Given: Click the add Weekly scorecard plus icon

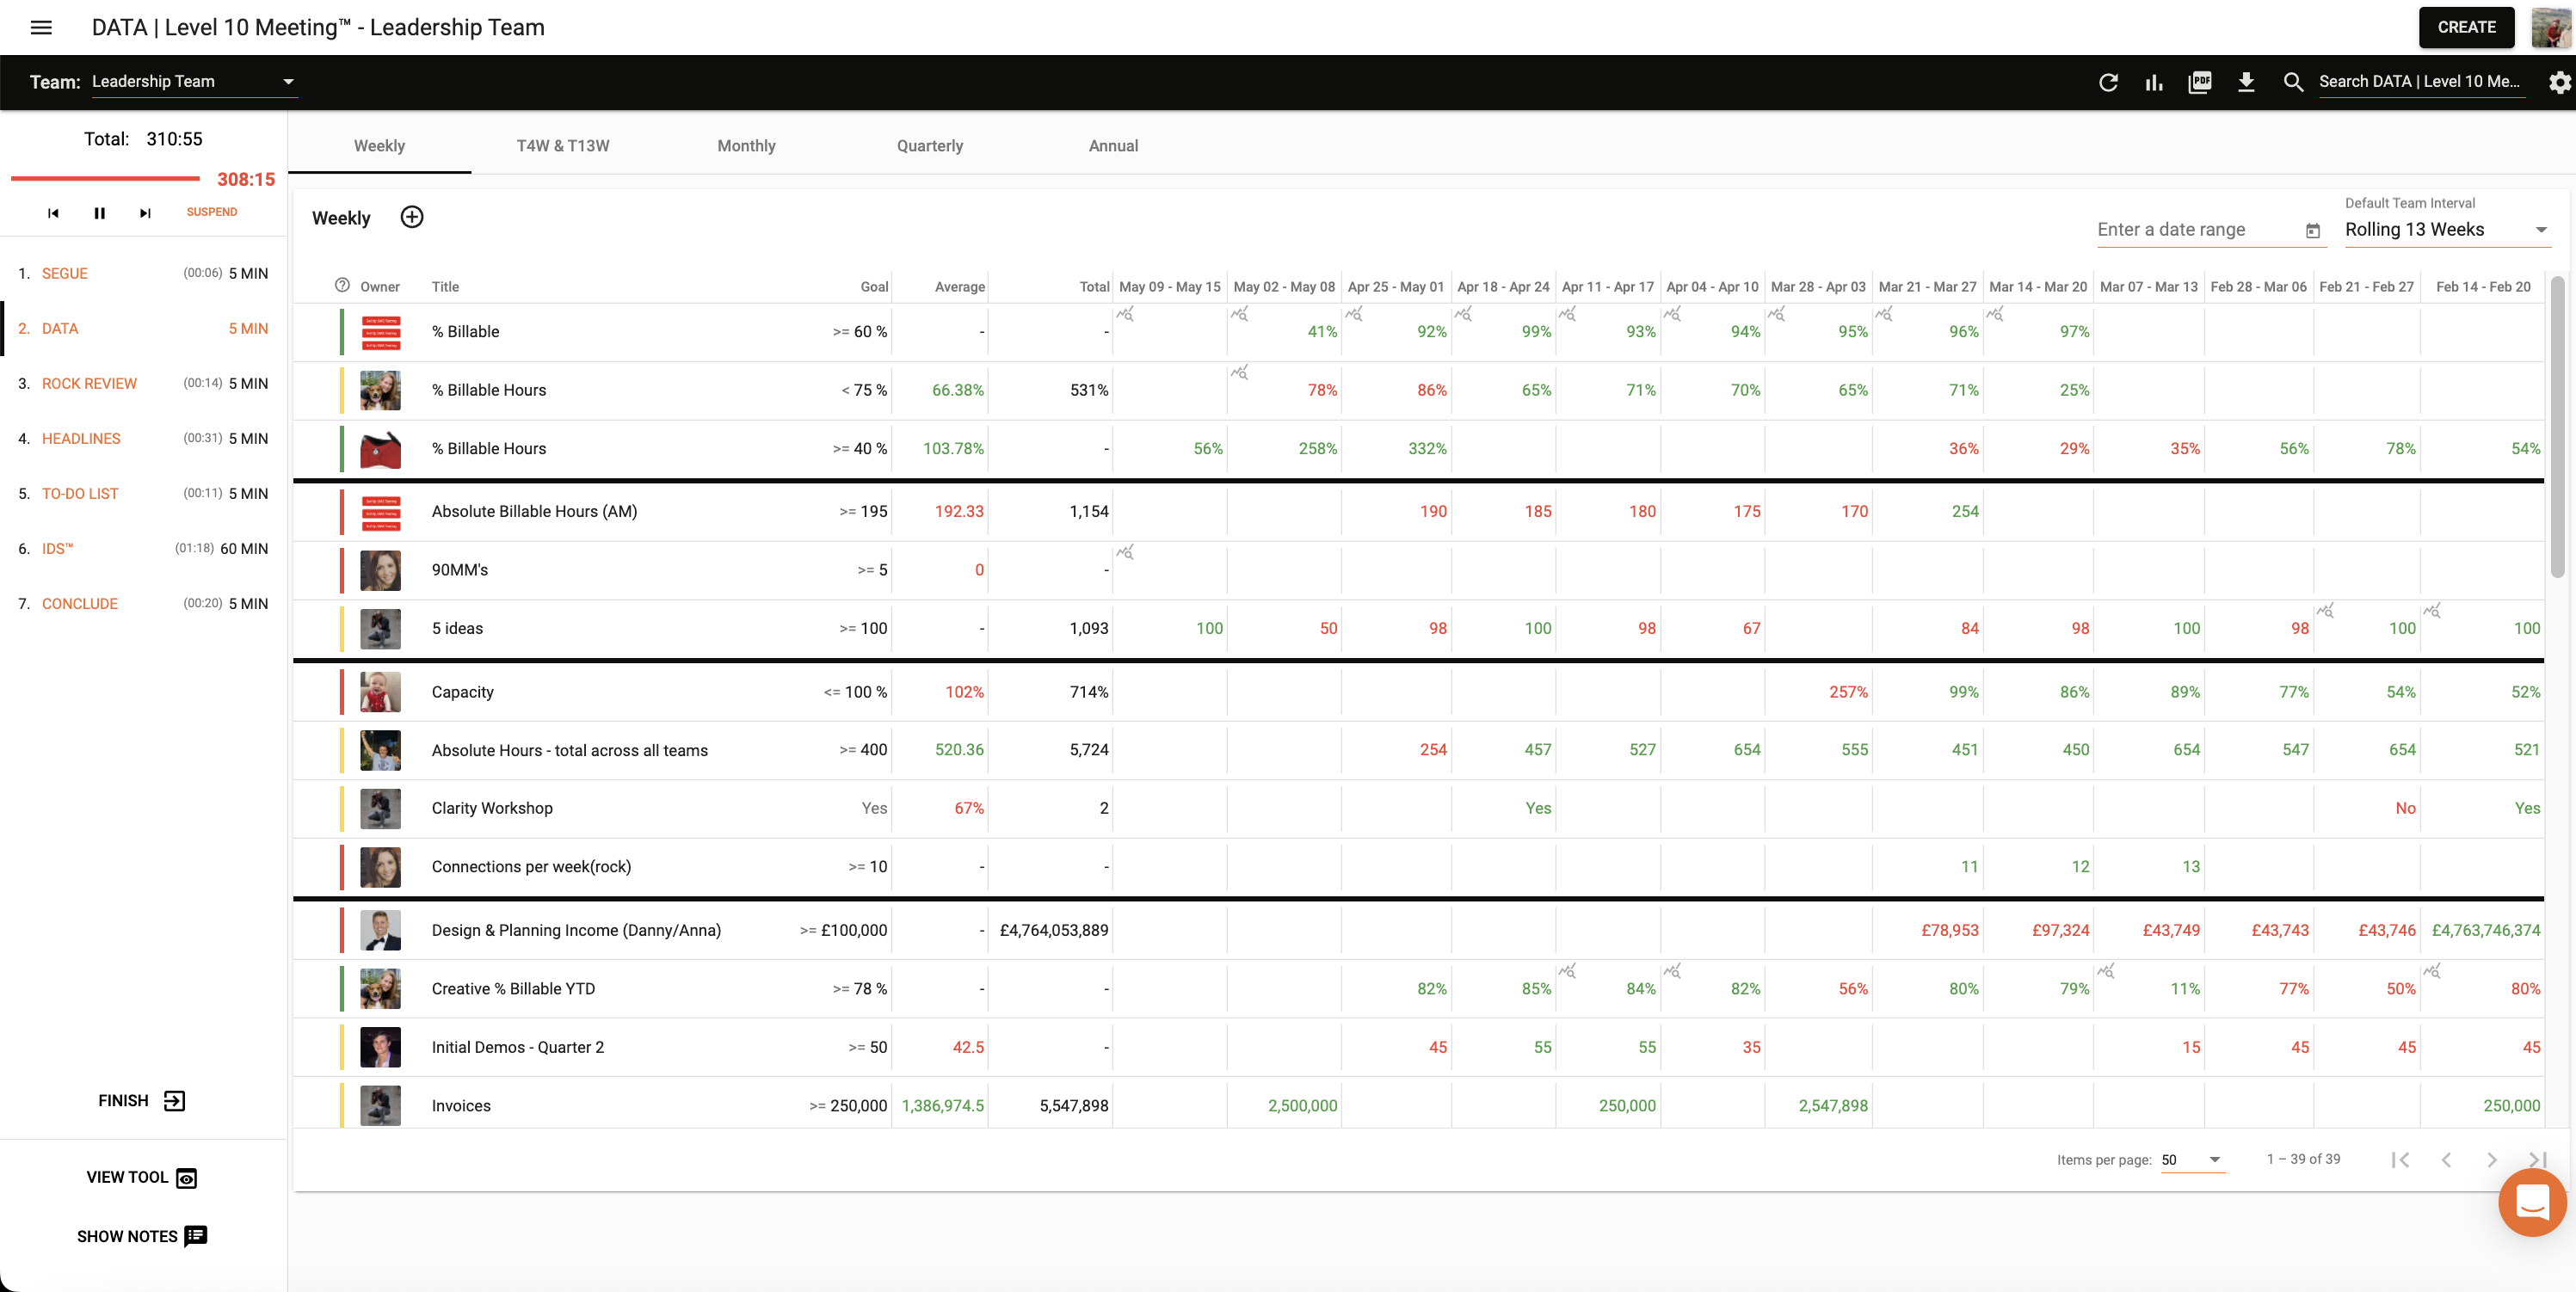Looking at the screenshot, I should click(410, 216).
